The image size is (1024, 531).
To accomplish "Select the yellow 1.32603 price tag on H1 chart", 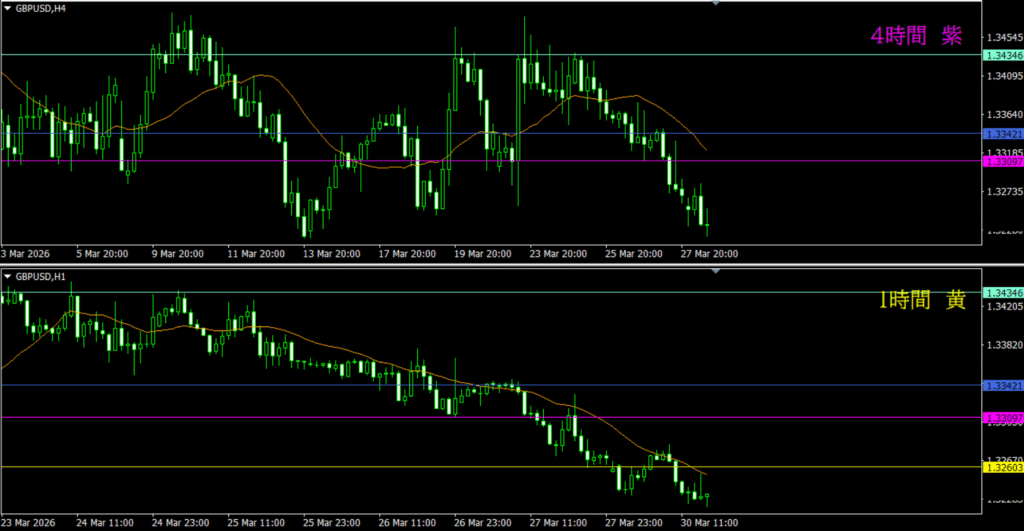I will (1002, 467).
